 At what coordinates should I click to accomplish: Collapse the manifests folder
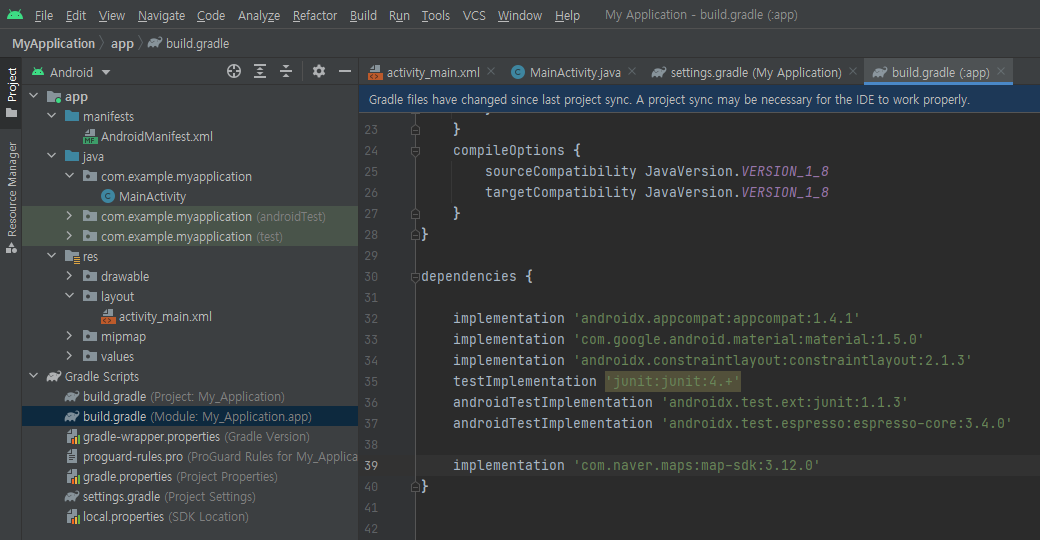52,116
